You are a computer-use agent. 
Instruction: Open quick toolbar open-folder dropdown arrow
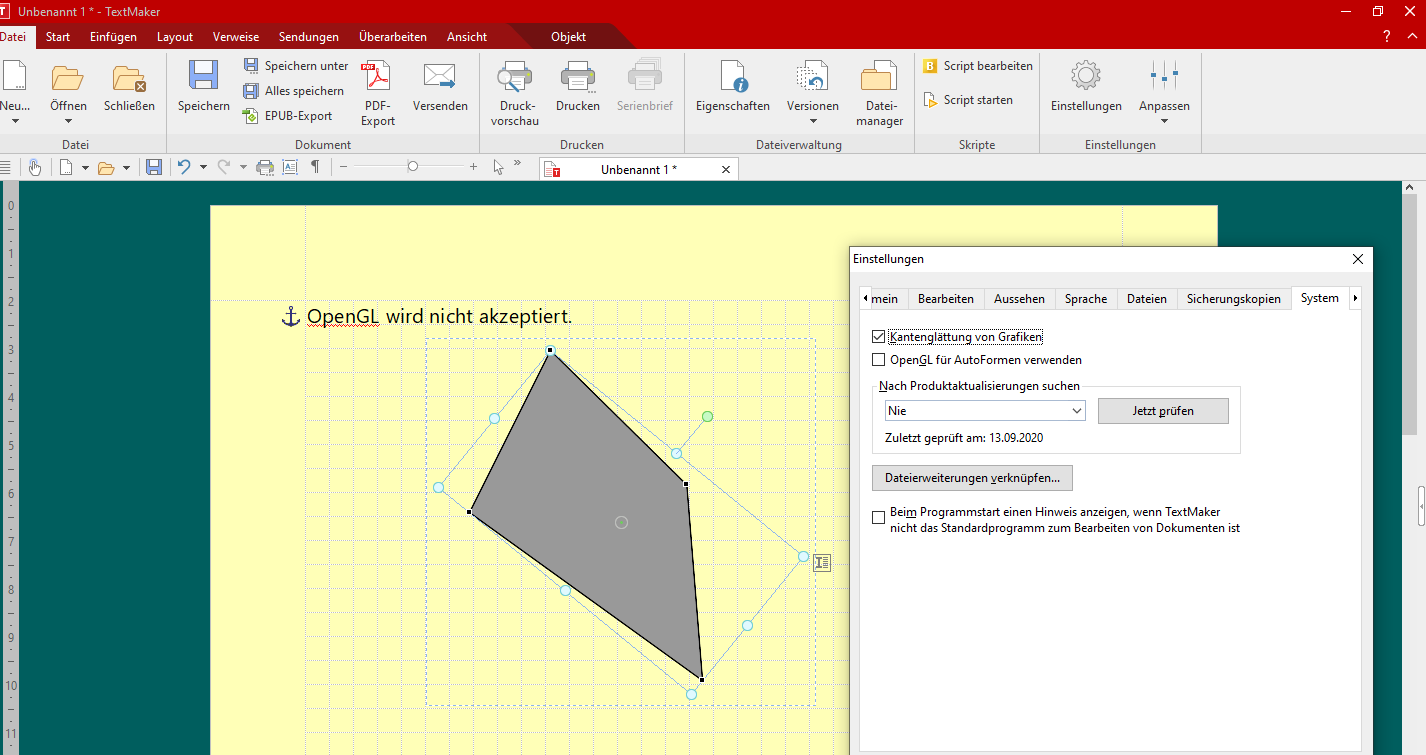coord(126,167)
